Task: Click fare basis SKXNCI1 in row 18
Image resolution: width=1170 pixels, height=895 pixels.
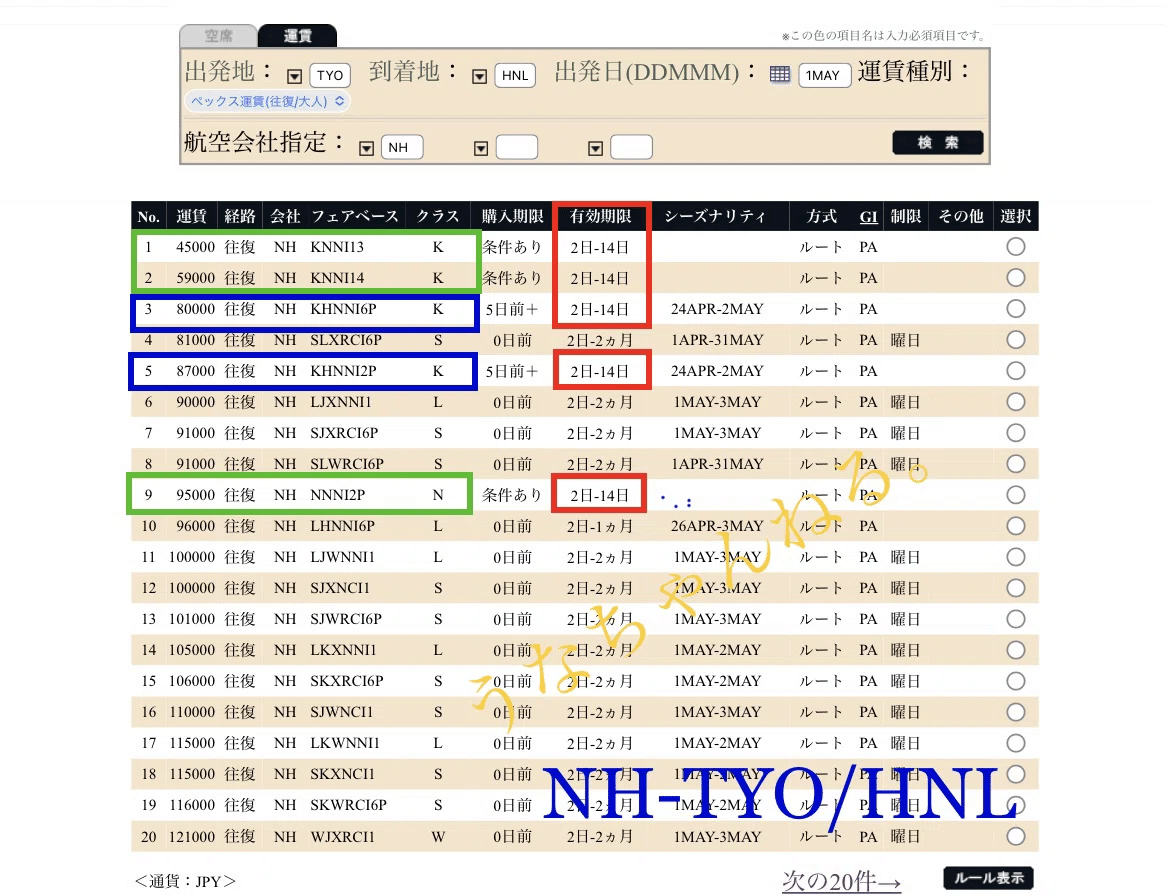Action: click(x=342, y=774)
